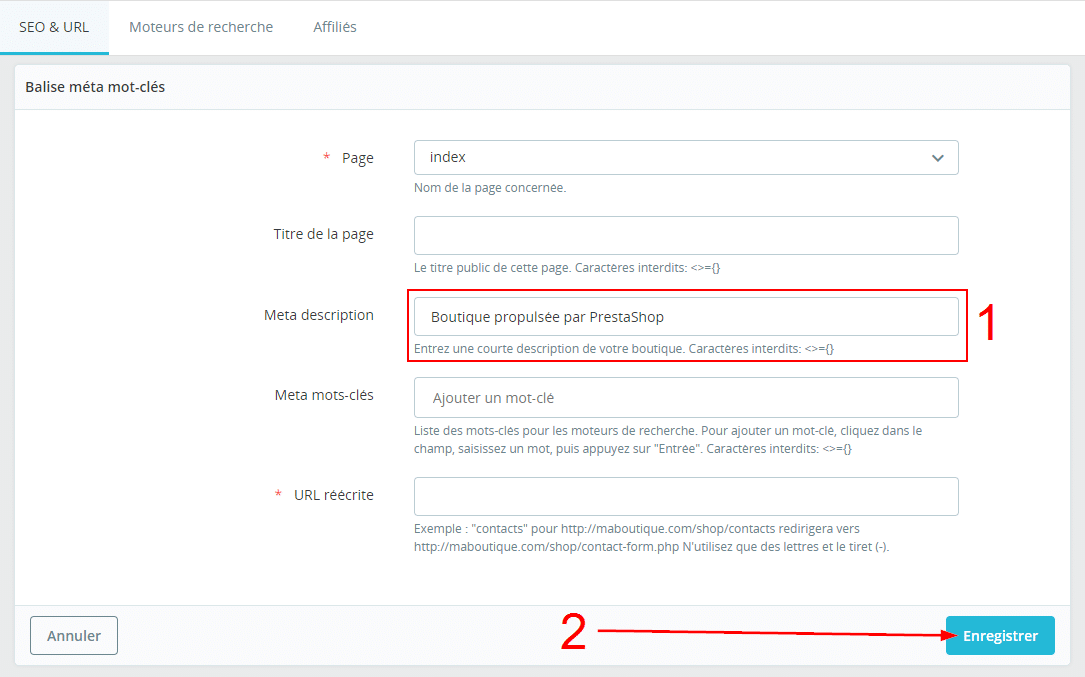
Task: Click the Page field label
Action: tap(357, 158)
